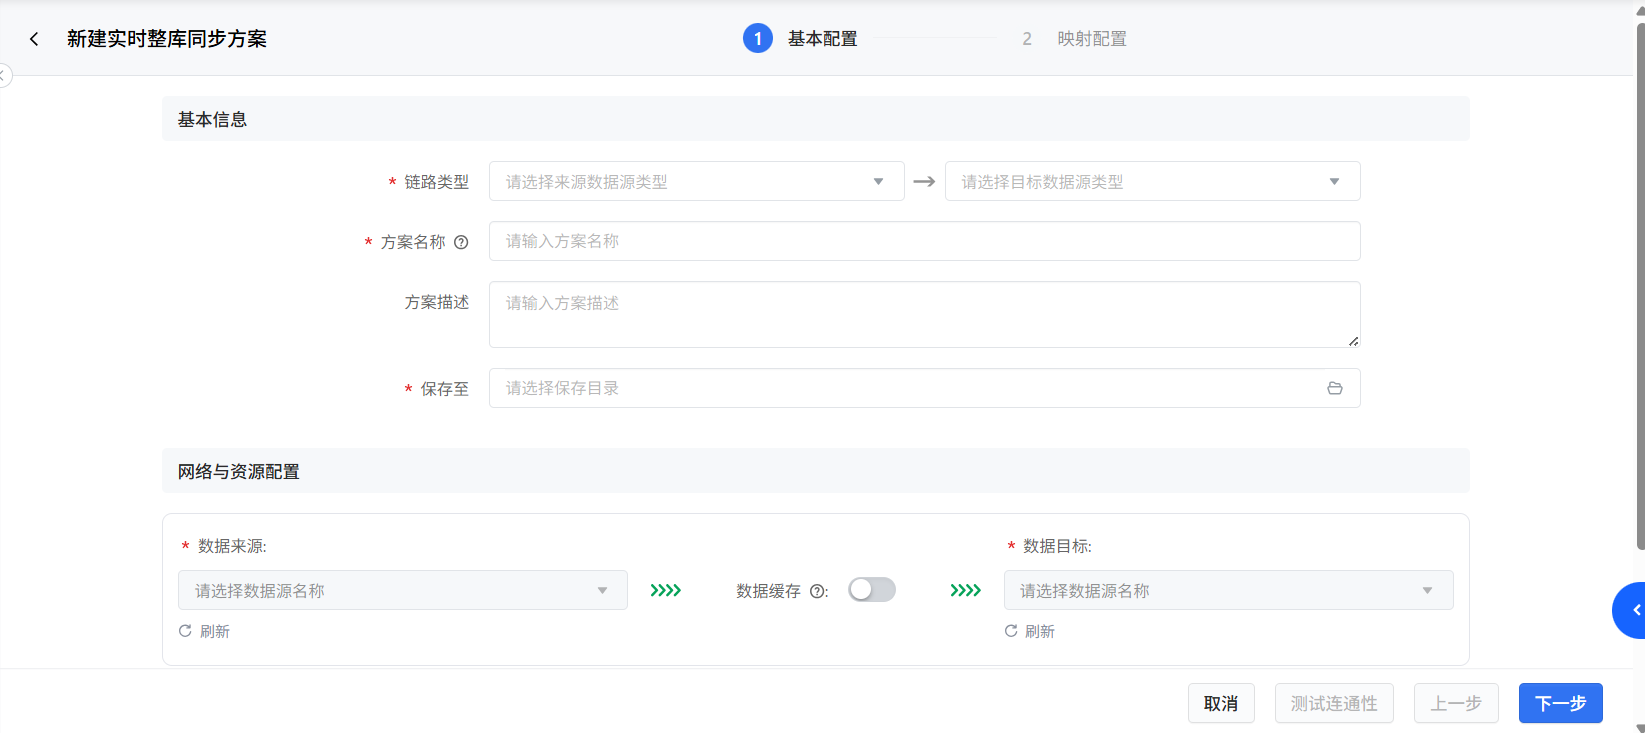This screenshot has height=733, width=1645.
Task: Focus the 请输入方案描述 text area
Action: (924, 314)
